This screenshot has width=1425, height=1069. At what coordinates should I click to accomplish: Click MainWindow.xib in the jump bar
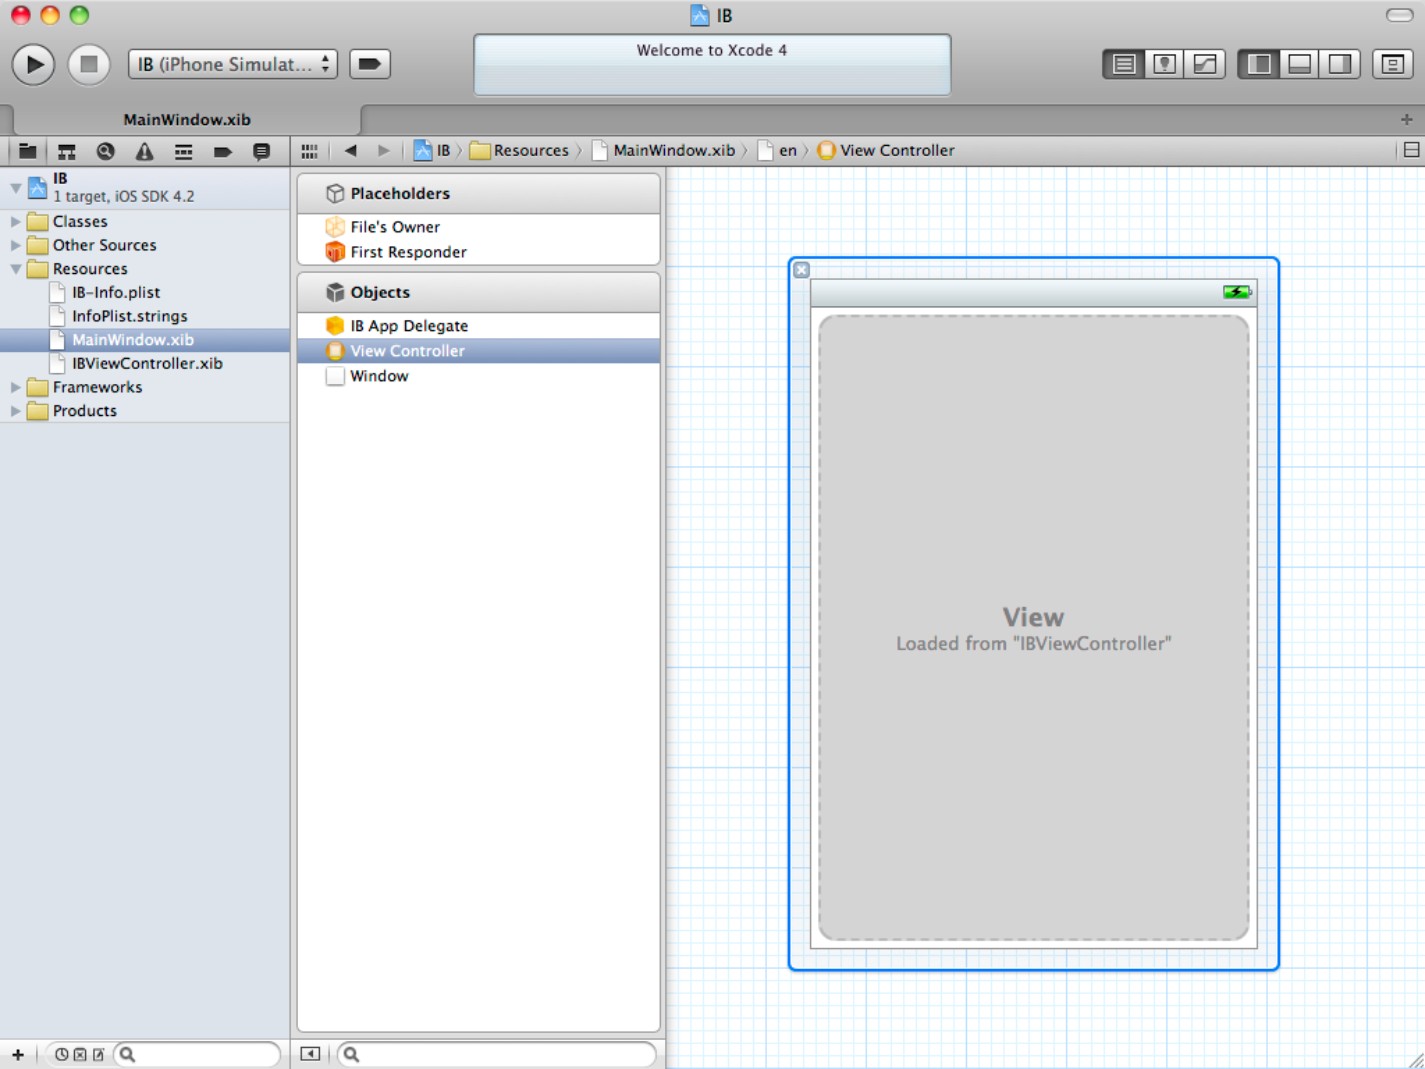click(663, 150)
